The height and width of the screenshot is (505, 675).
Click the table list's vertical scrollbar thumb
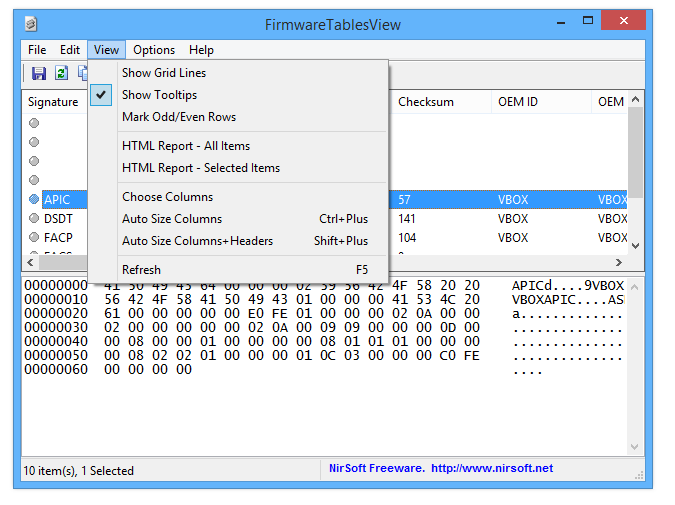tap(635, 153)
